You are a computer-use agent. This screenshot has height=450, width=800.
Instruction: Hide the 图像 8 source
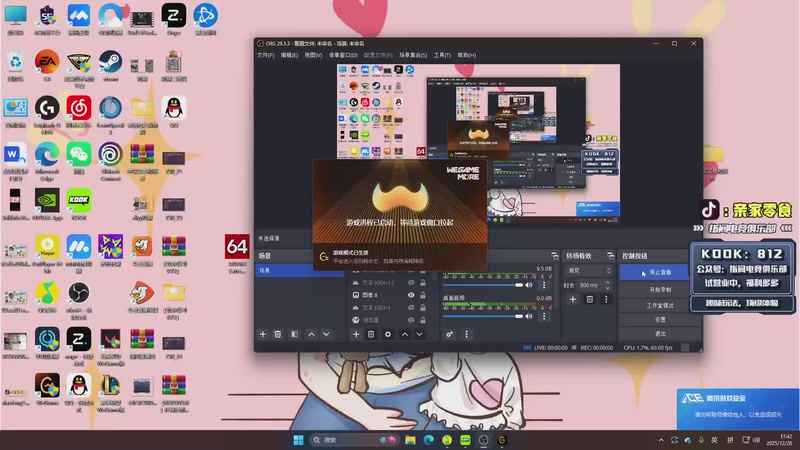pos(411,295)
